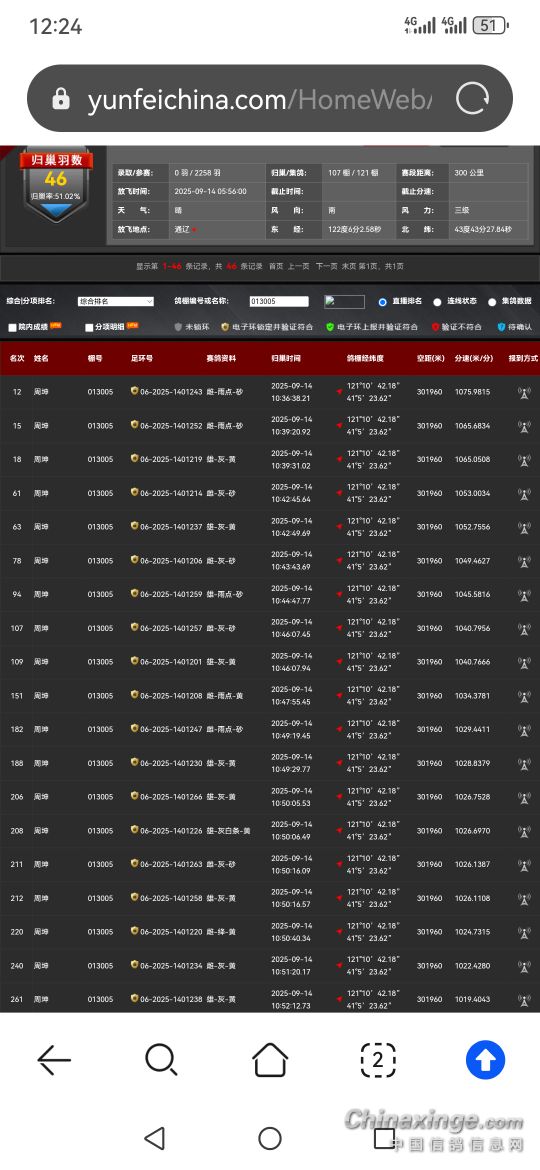Open the browser search icon

[161, 1060]
